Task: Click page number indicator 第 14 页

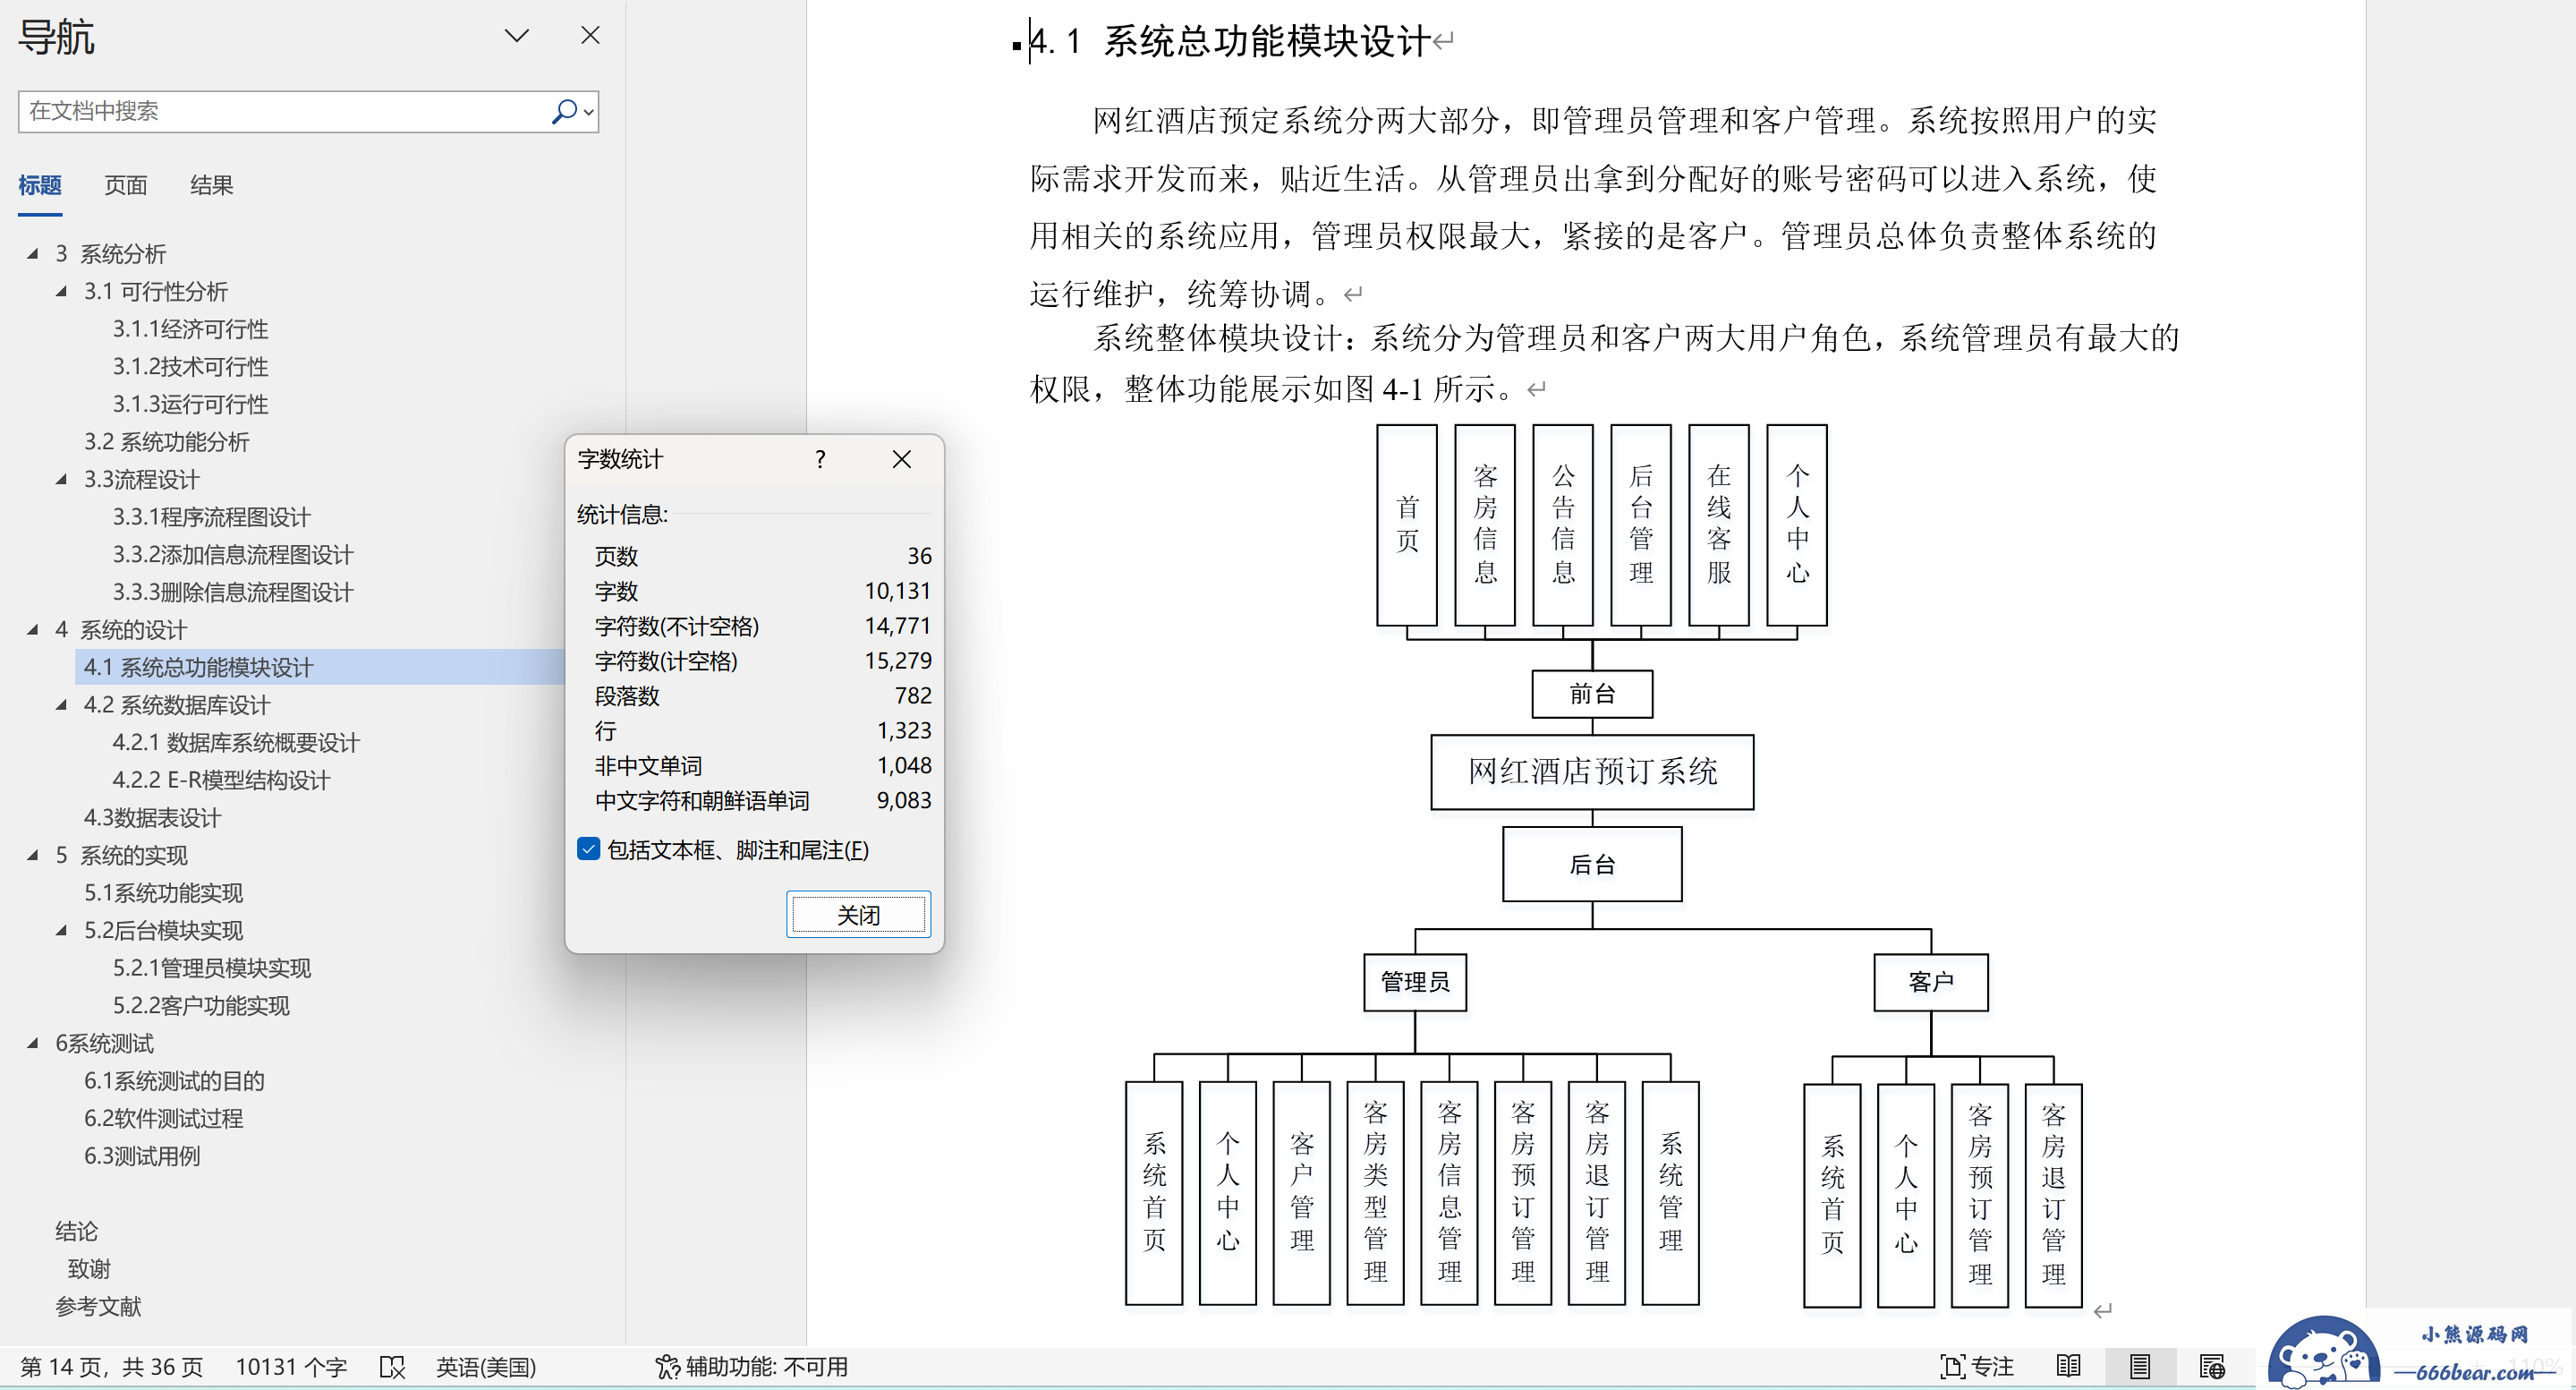Action: click(x=111, y=1367)
